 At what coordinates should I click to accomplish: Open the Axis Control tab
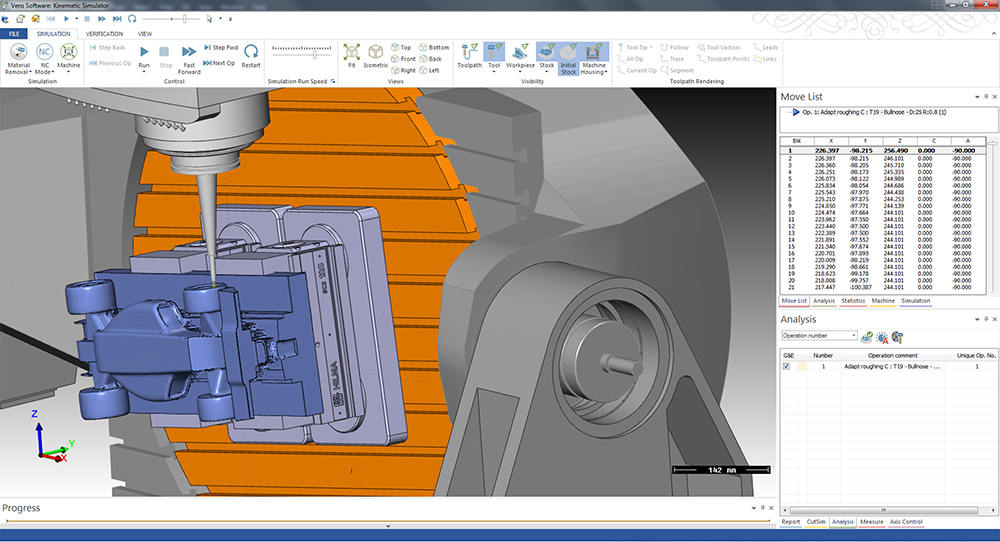(905, 522)
